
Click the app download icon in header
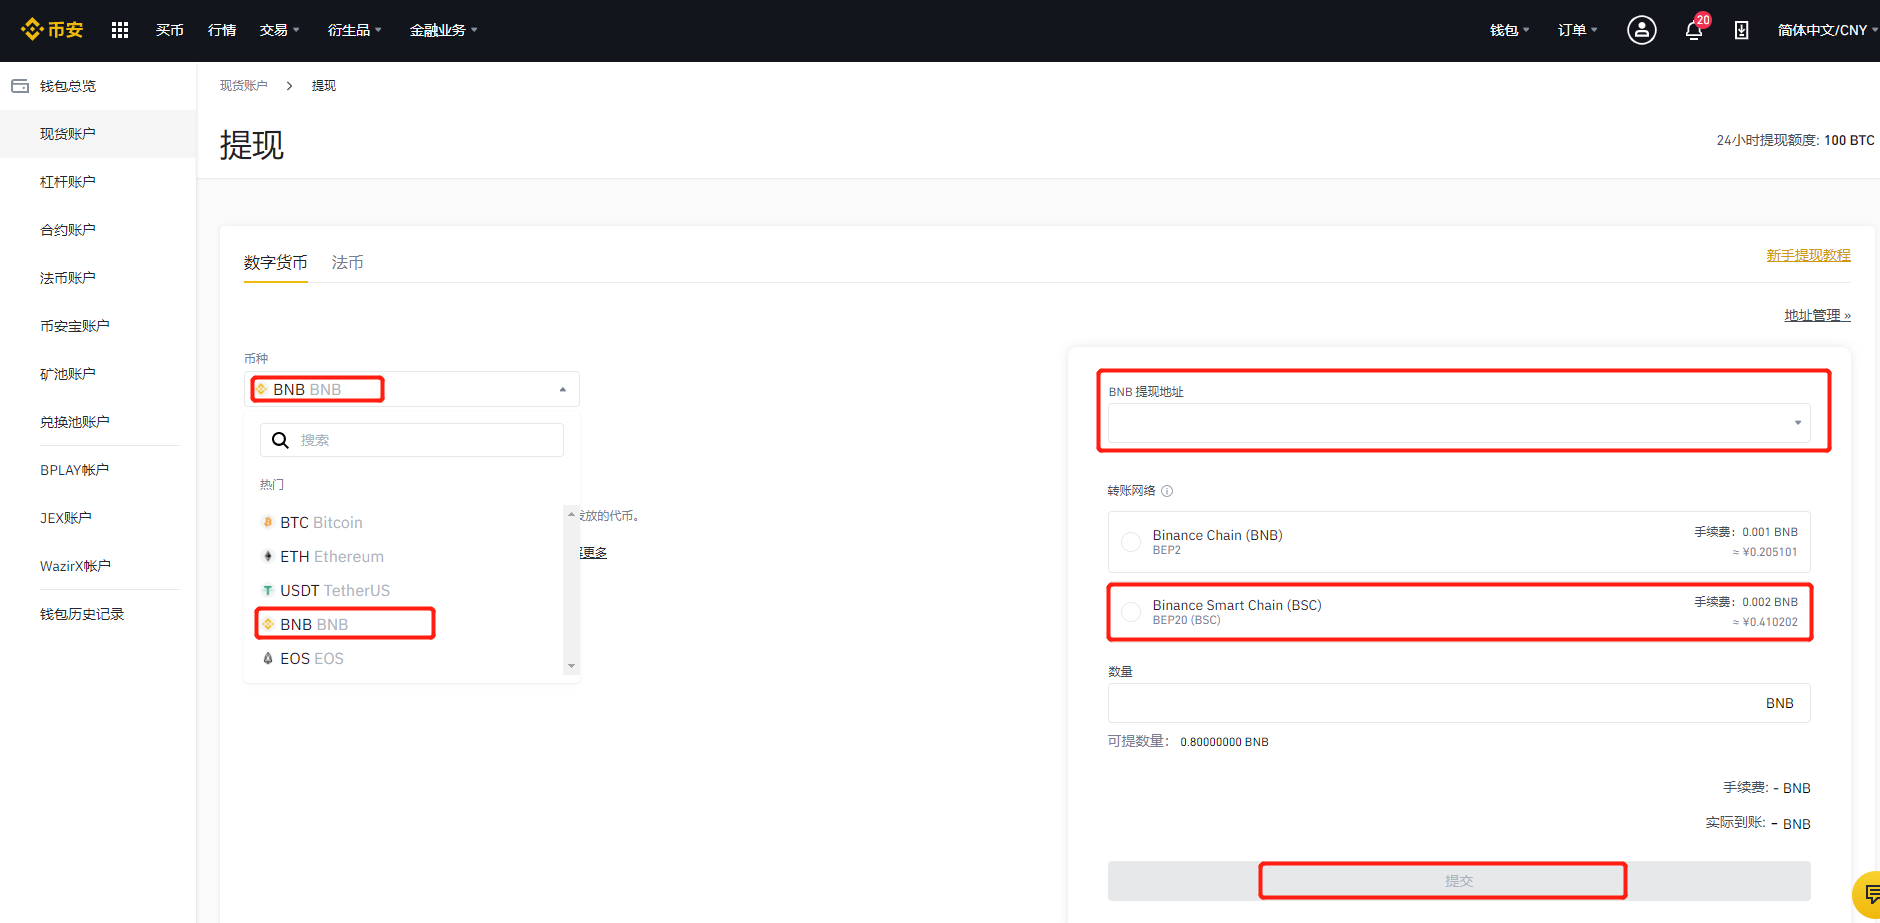pyautogui.click(x=1741, y=30)
